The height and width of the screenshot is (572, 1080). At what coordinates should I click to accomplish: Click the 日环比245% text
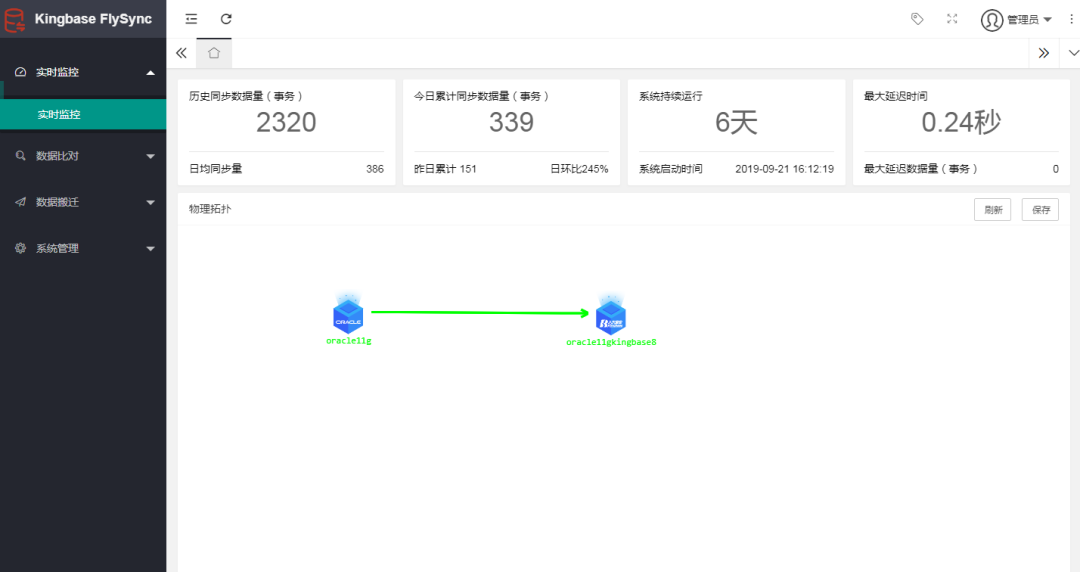click(579, 168)
